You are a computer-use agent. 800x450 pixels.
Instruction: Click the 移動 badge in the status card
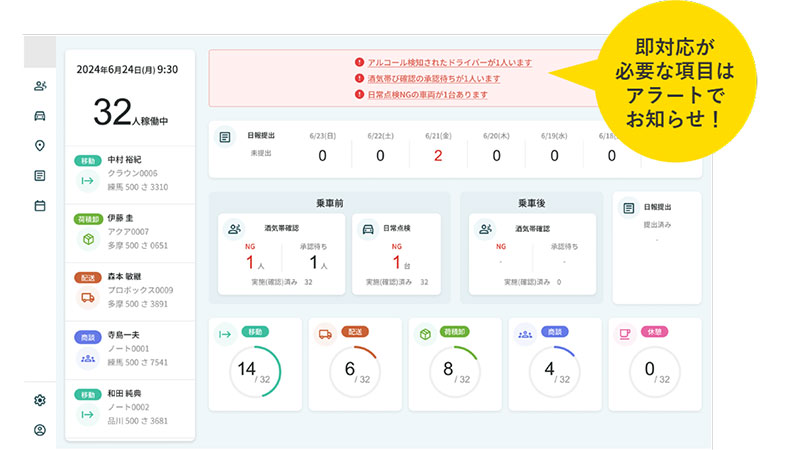tap(255, 332)
